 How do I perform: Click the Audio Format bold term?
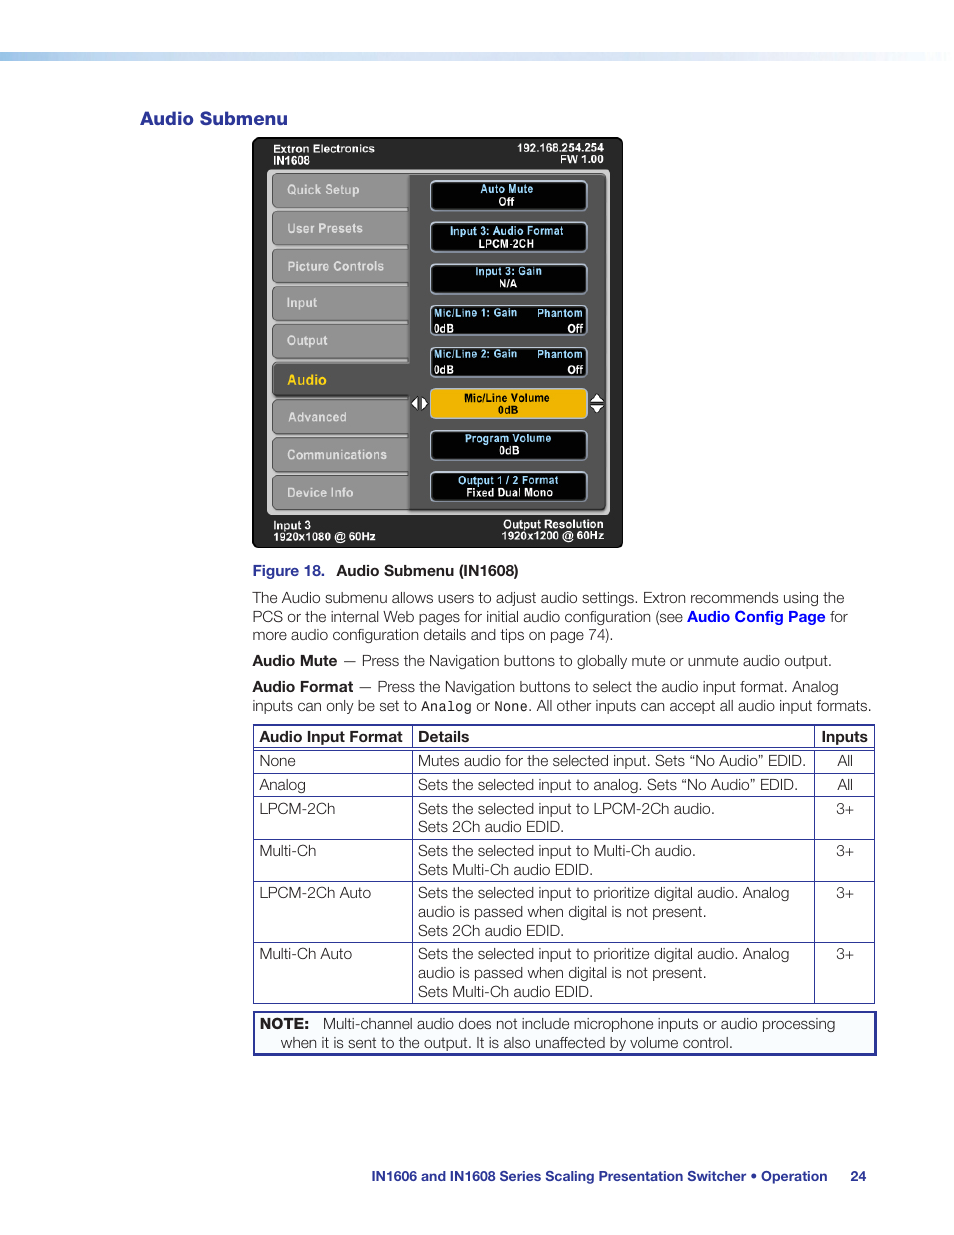pos(303,687)
